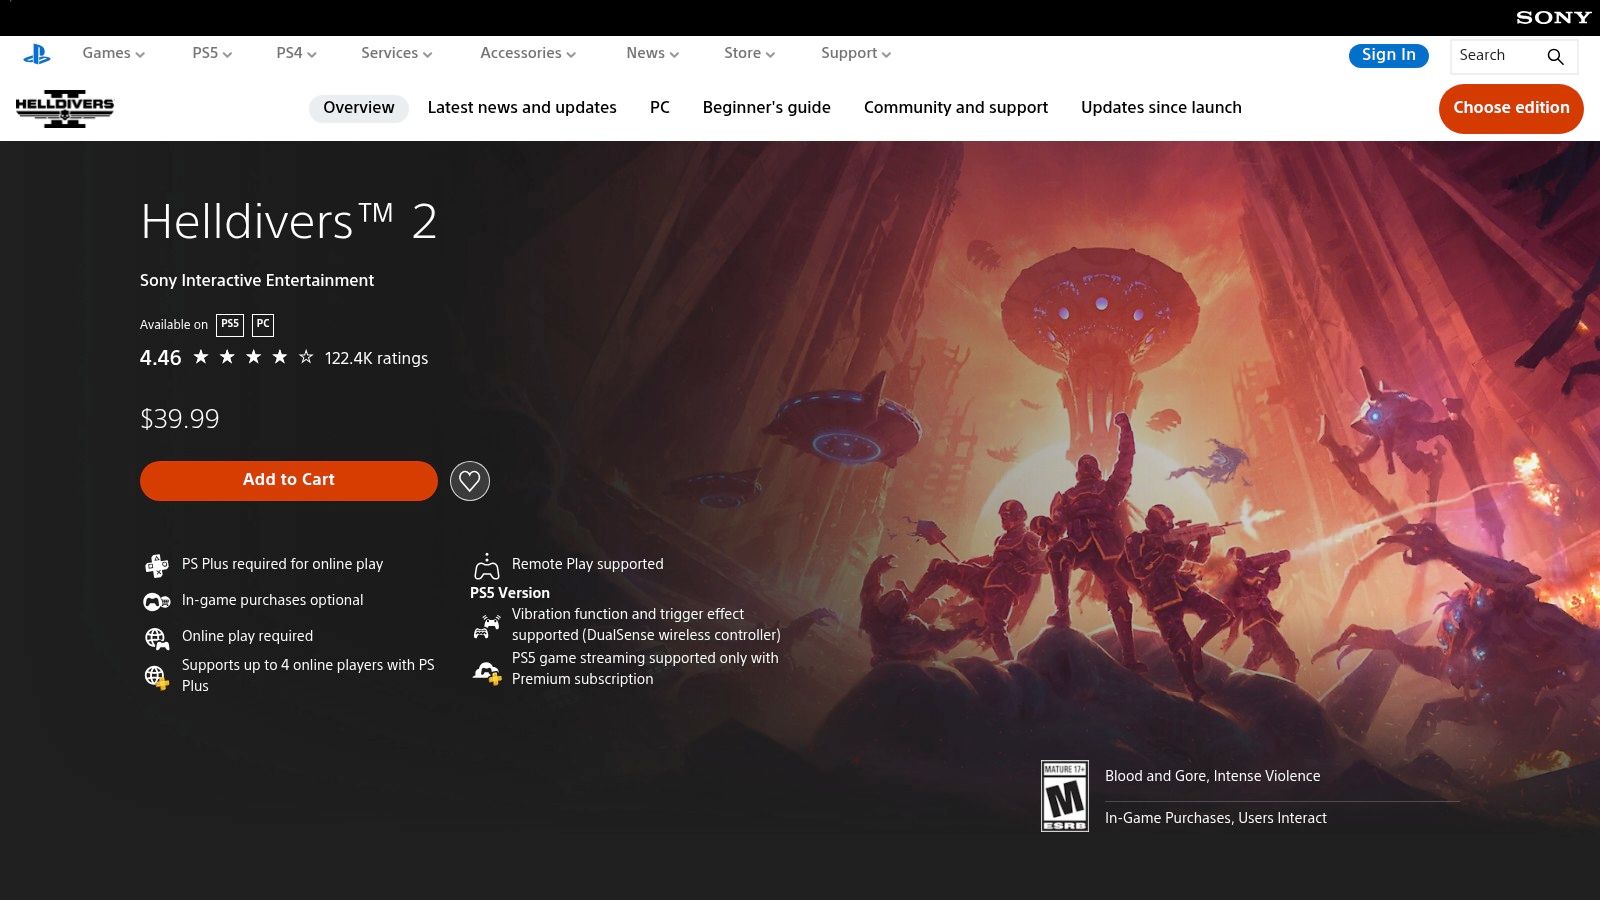This screenshot has height=900, width=1600.
Task: Open the PS4 dropdown menu
Action: click(x=296, y=53)
